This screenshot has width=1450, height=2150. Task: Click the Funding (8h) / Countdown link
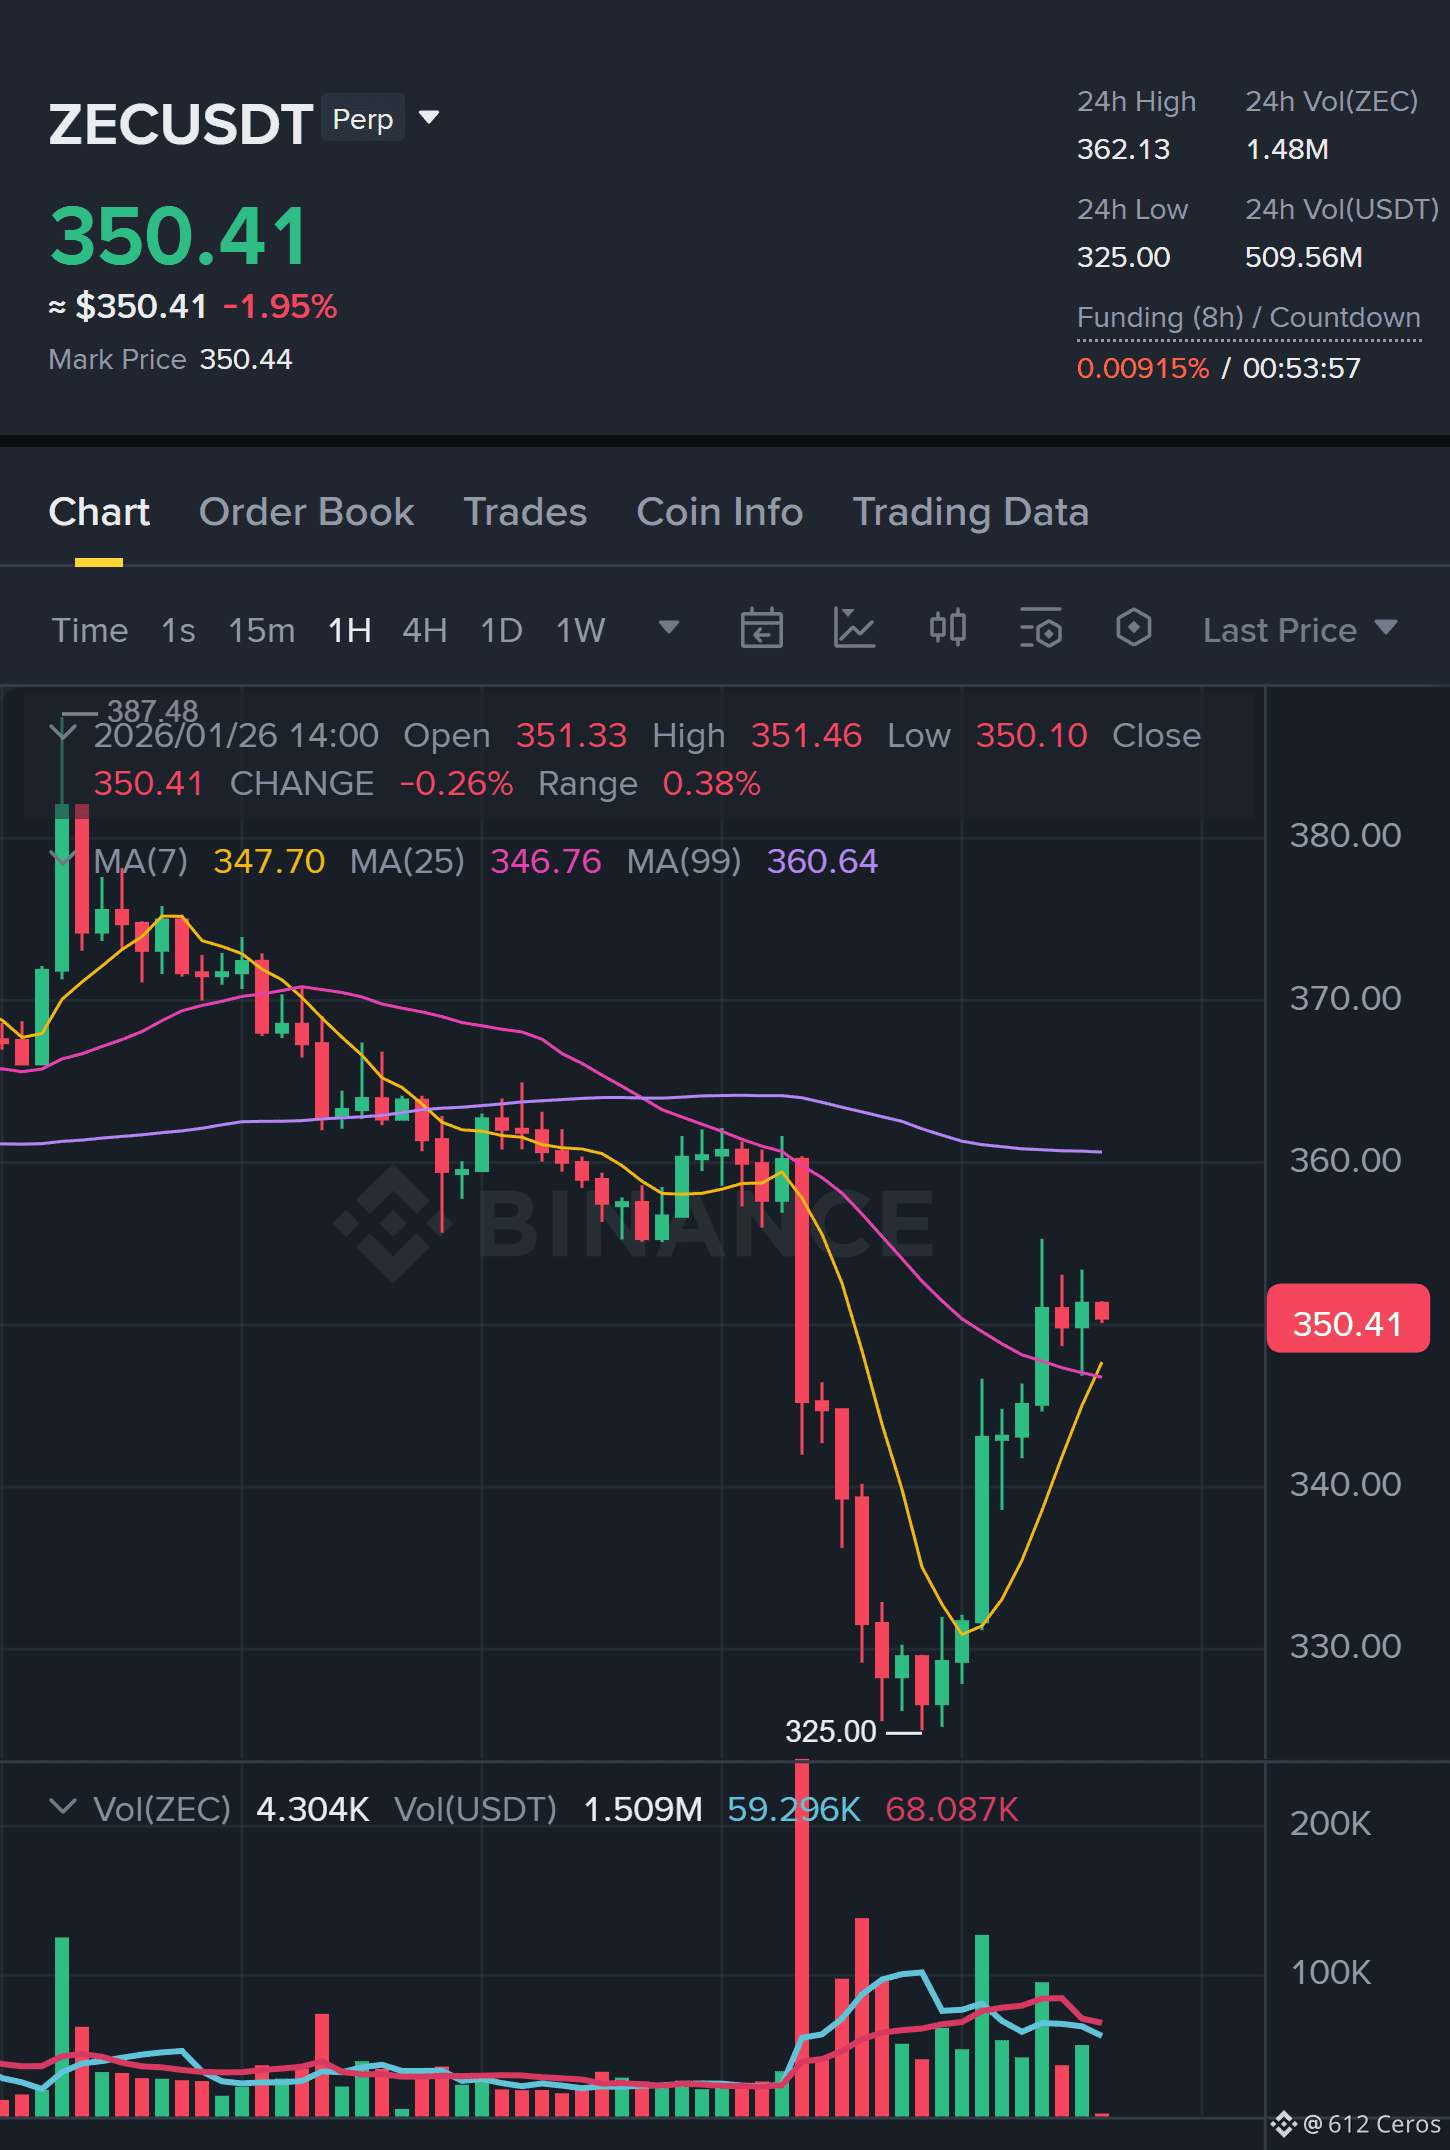tap(1248, 318)
